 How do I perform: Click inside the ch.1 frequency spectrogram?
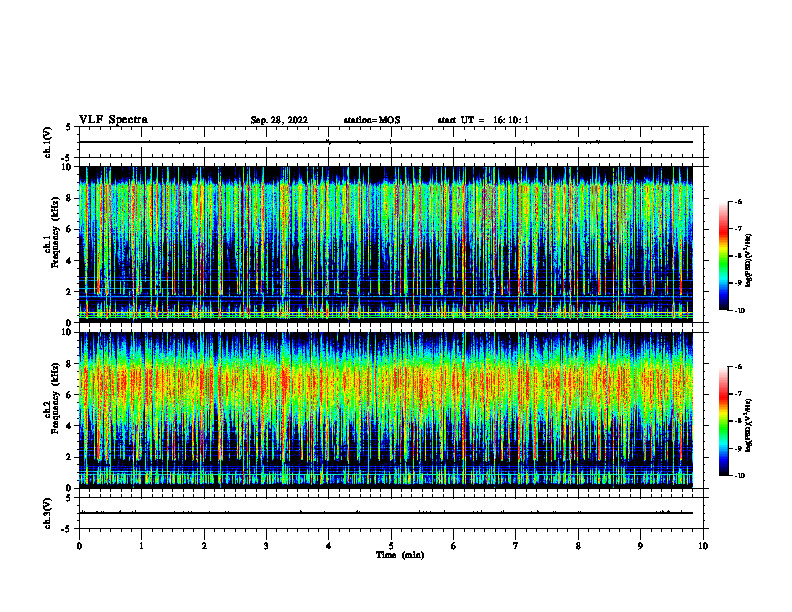pos(386,244)
